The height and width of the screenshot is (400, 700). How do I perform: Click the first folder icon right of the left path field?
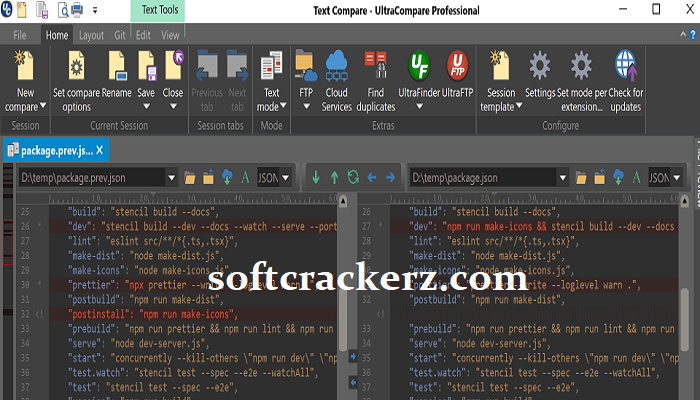pos(190,178)
